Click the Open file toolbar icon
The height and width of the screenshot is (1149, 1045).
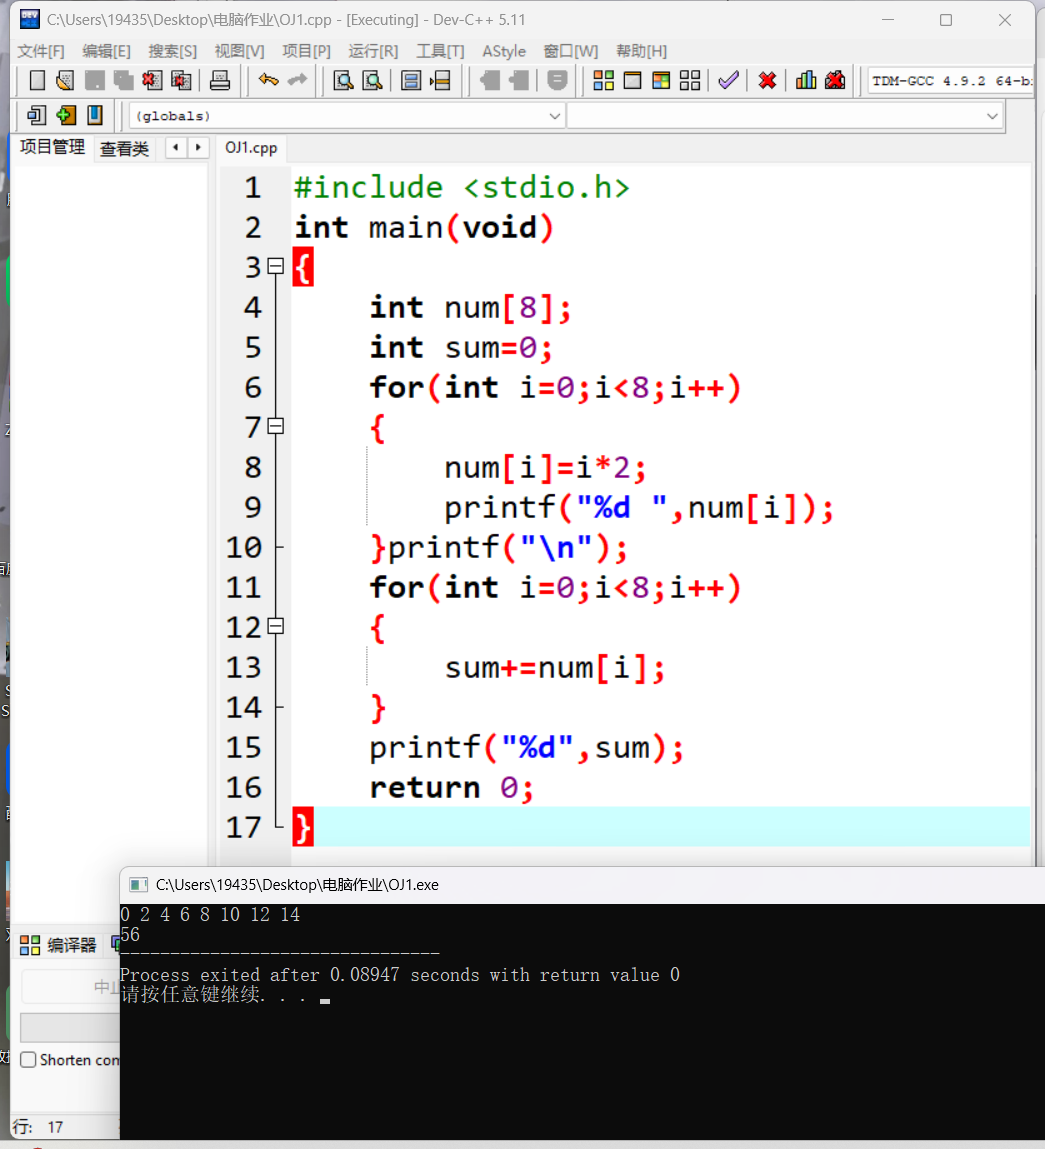(x=65, y=81)
